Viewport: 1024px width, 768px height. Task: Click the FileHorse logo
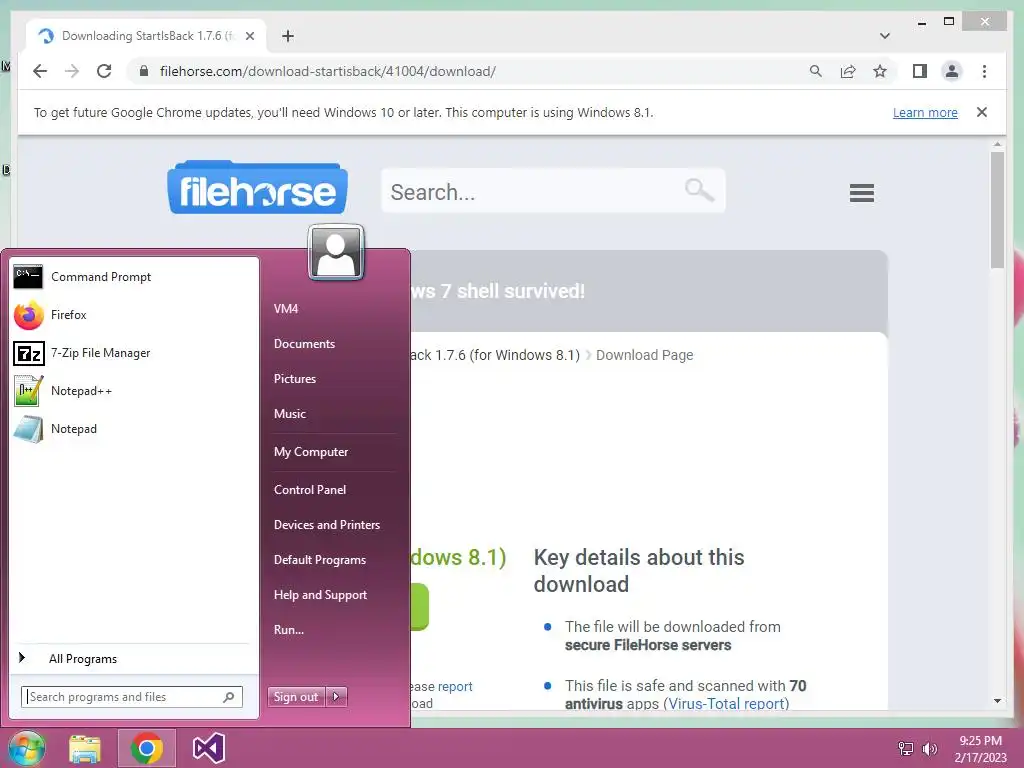[x=257, y=187]
